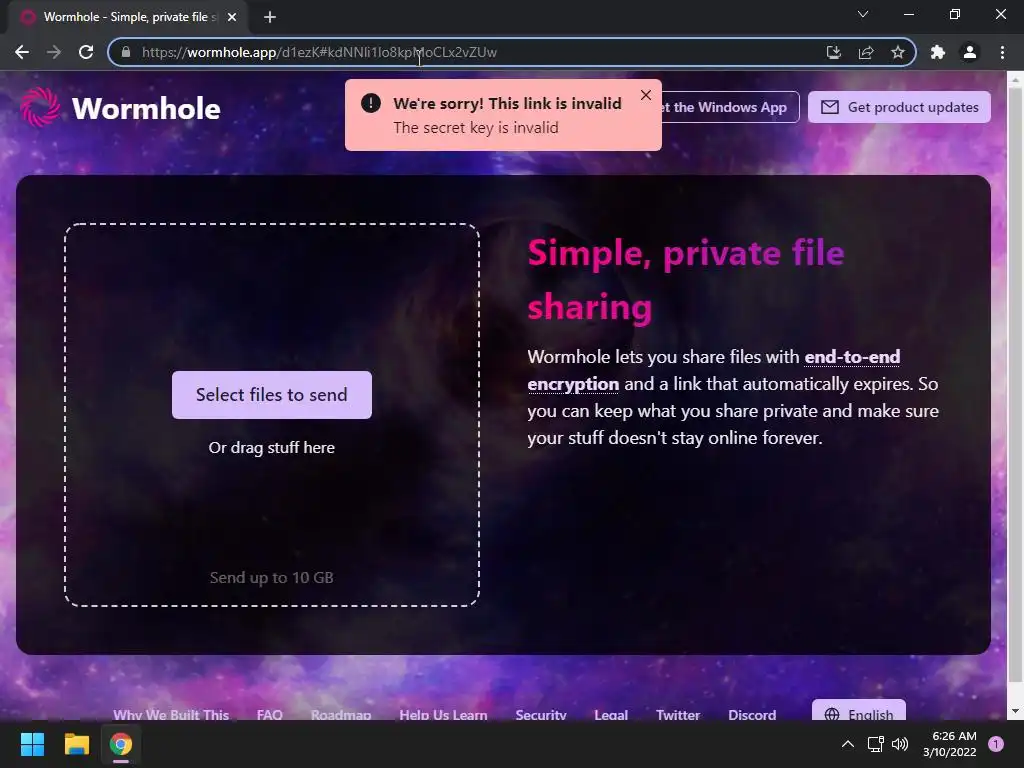Open clock and date panel
1024x768 pixels.
click(x=950, y=744)
